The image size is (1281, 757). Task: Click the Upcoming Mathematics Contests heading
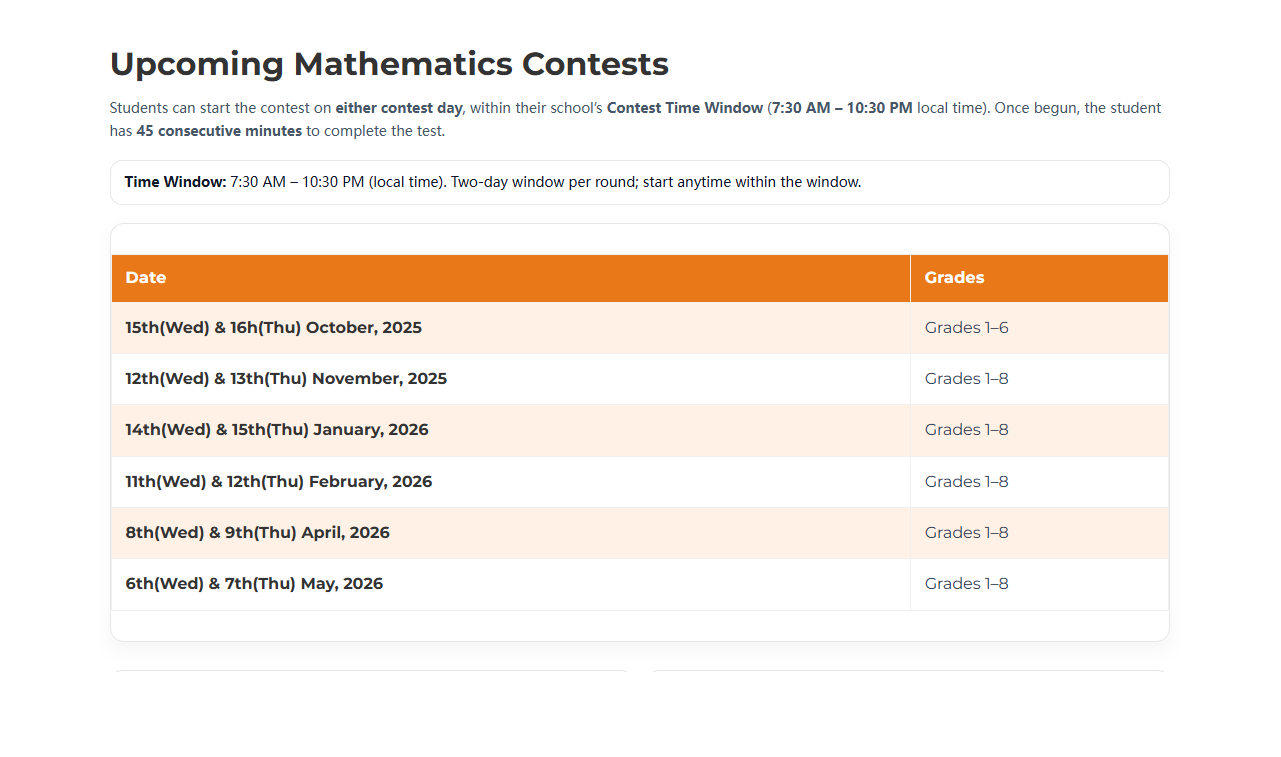pos(389,64)
